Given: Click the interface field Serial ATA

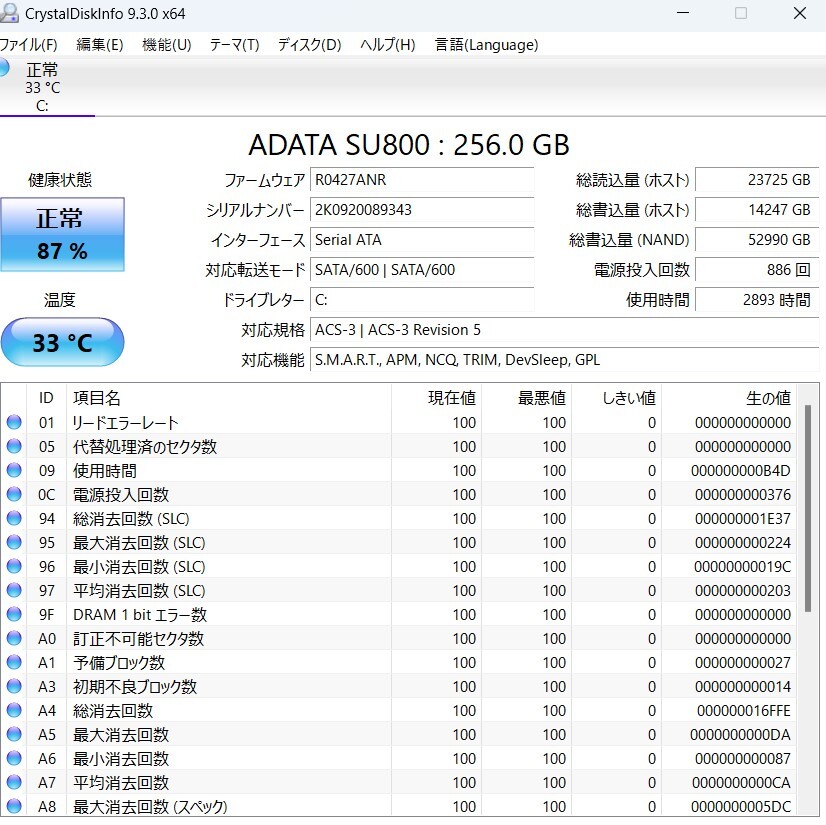Looking at the screenshot, I should (422, 240).
